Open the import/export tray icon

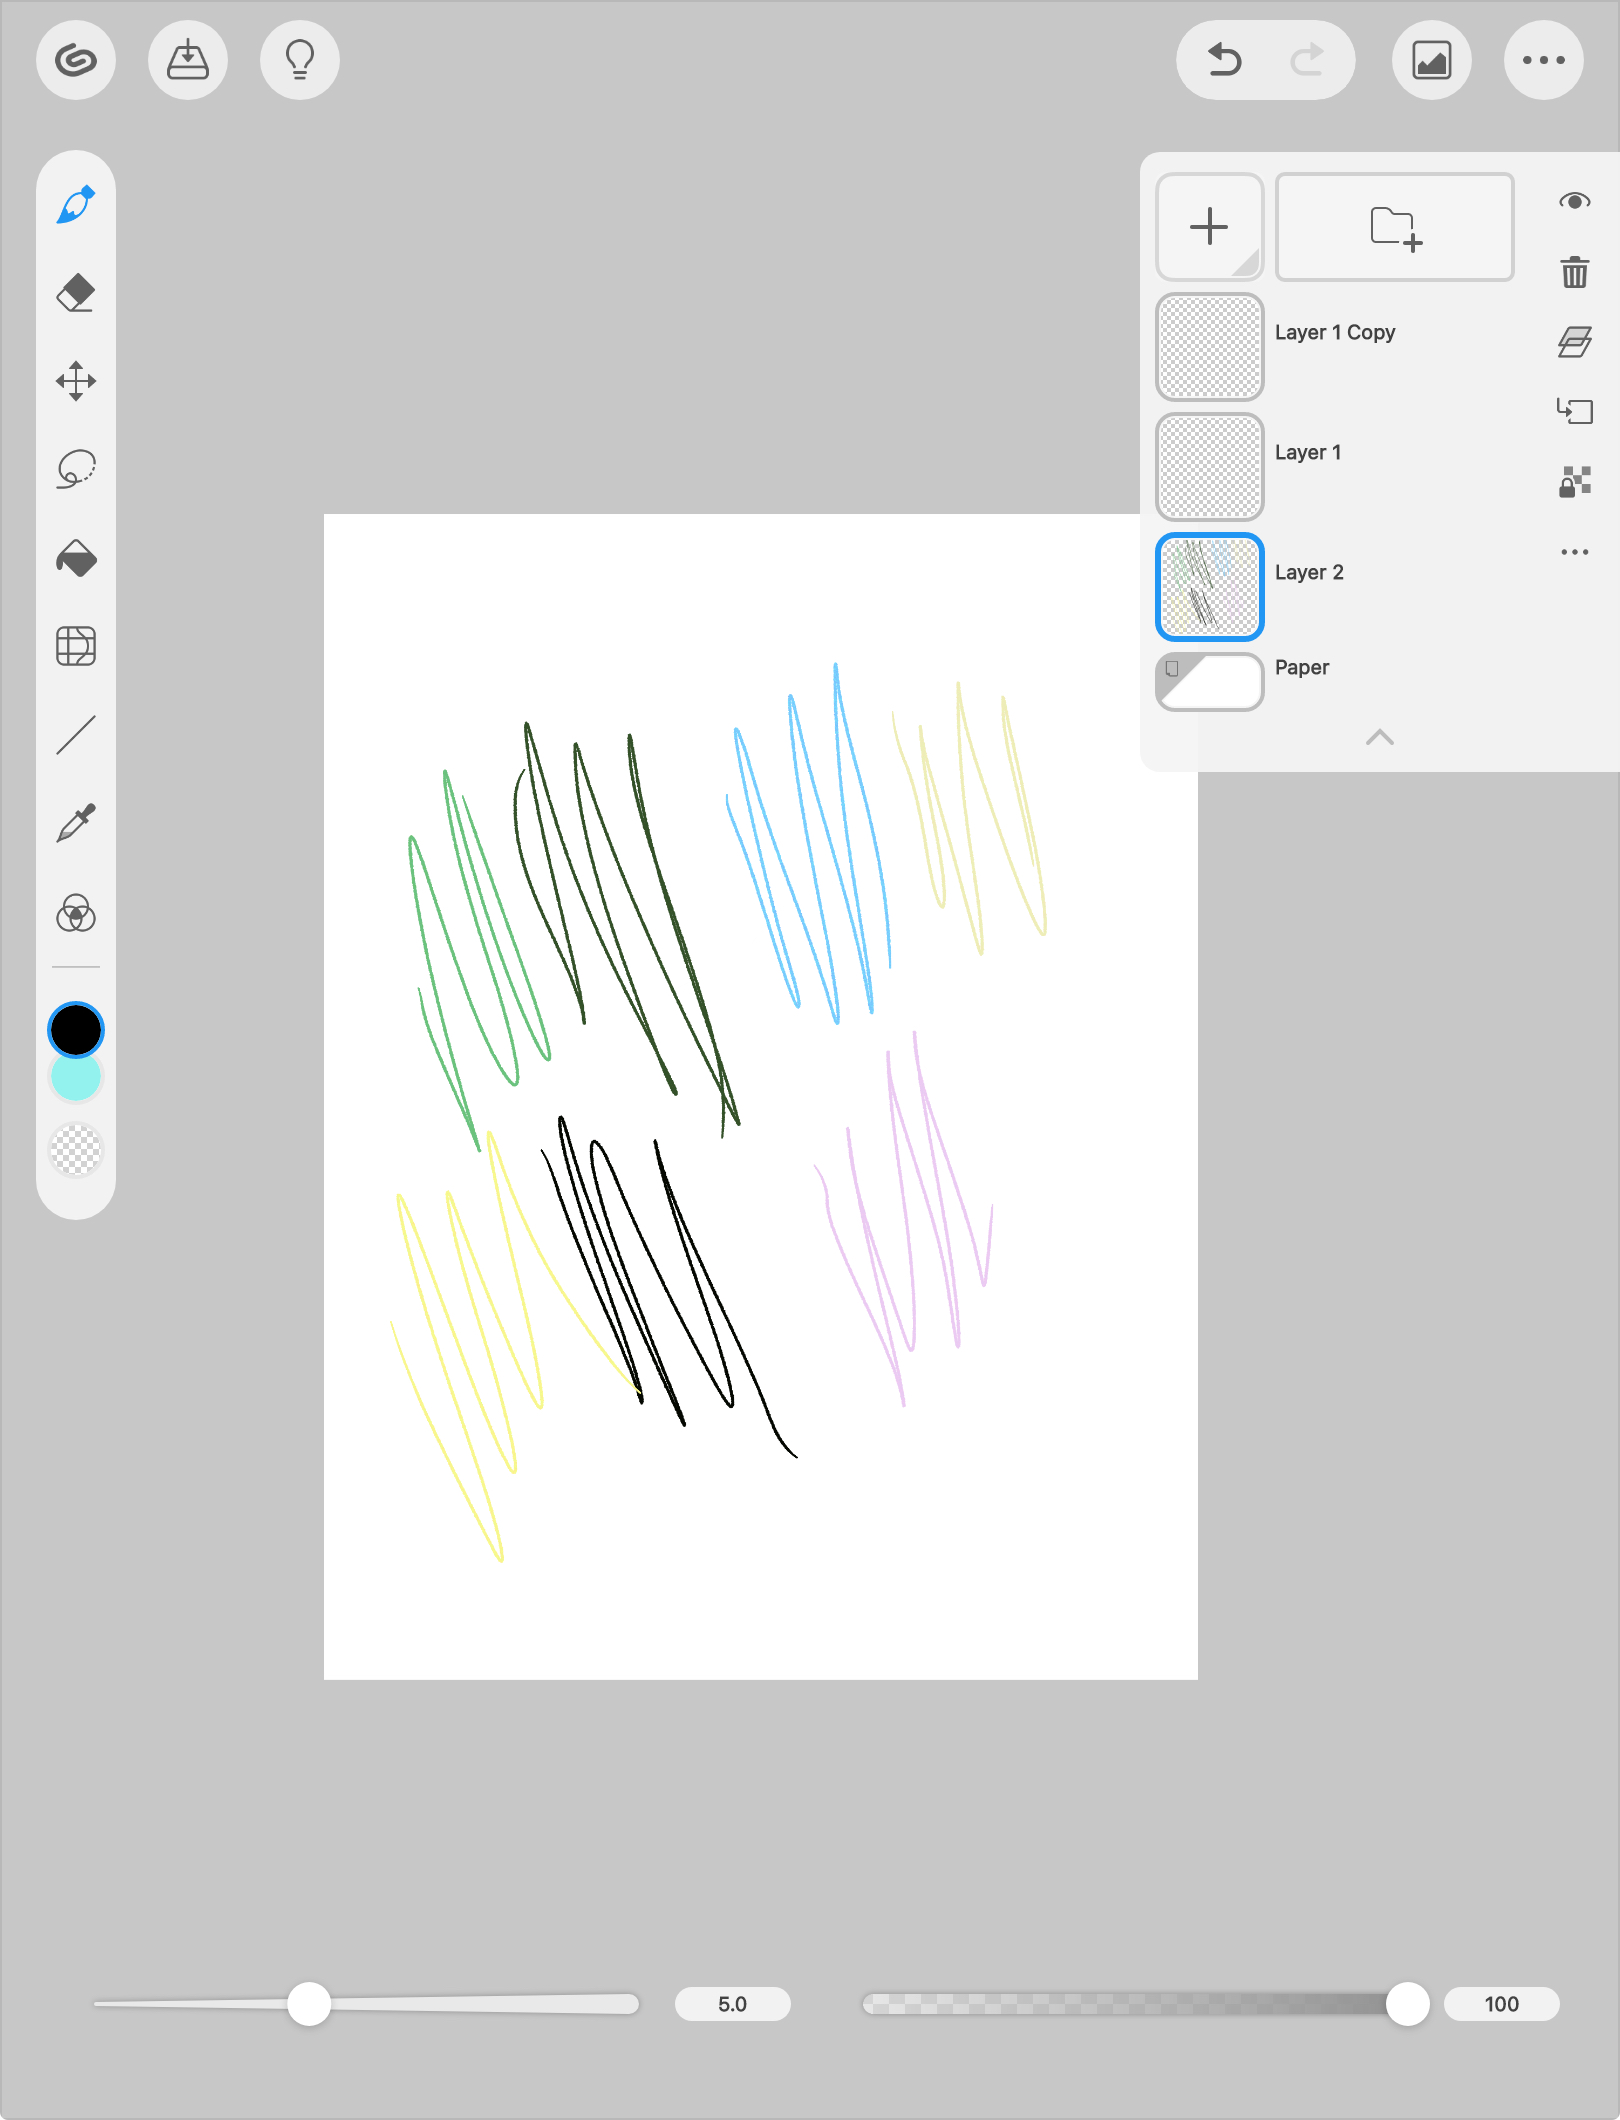click(x=188, y=60)
